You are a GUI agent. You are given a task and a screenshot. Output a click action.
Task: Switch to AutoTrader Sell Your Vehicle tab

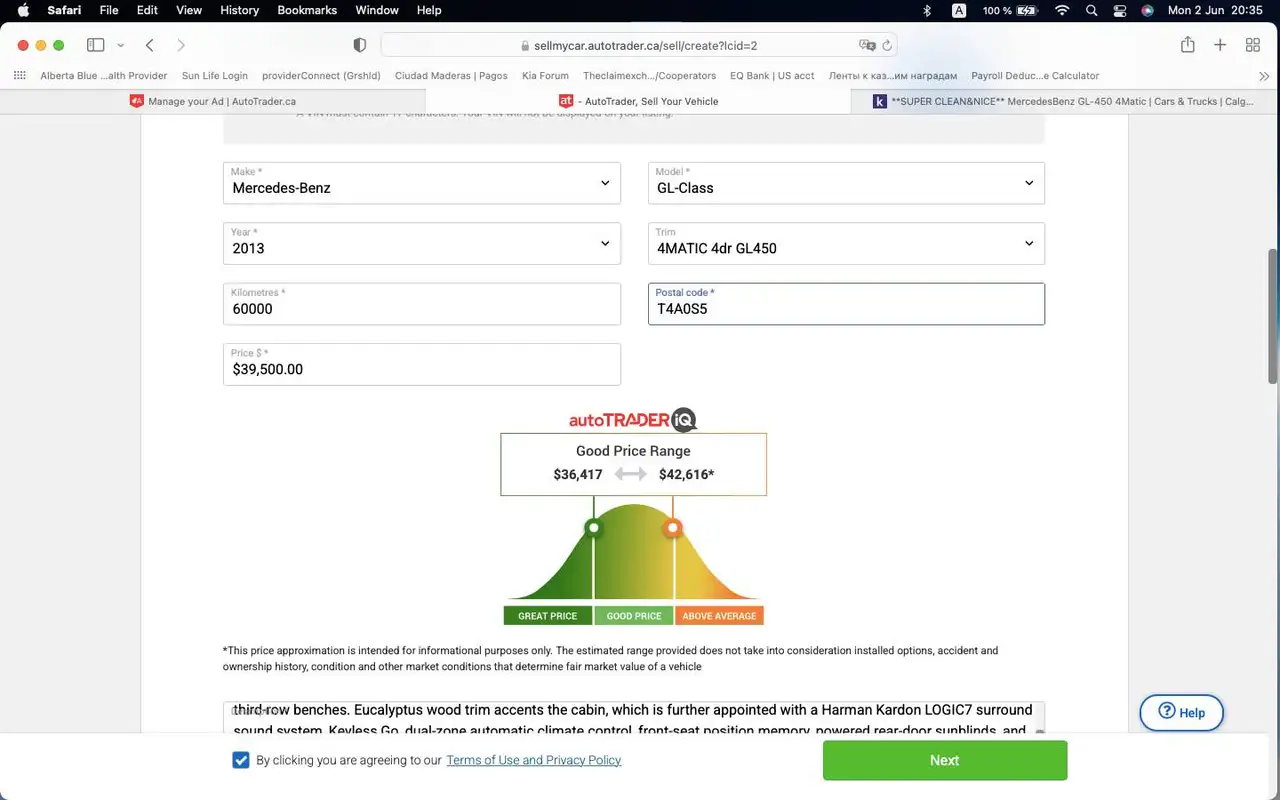638,101
